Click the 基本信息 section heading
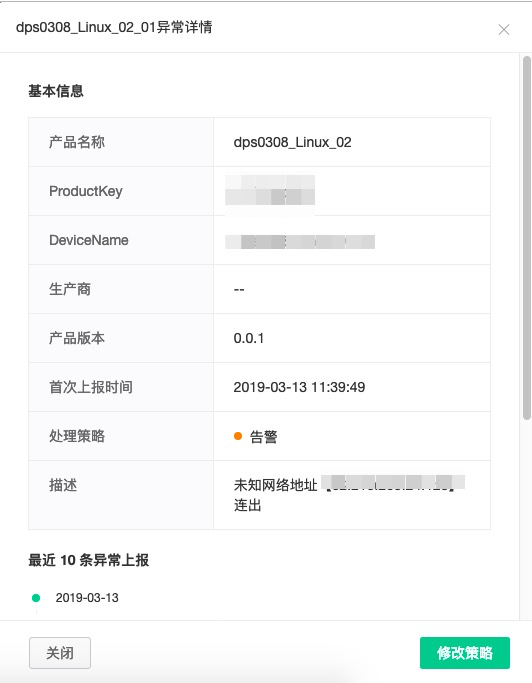Viewport: 532px width, 683px height. tap(56, 91)
